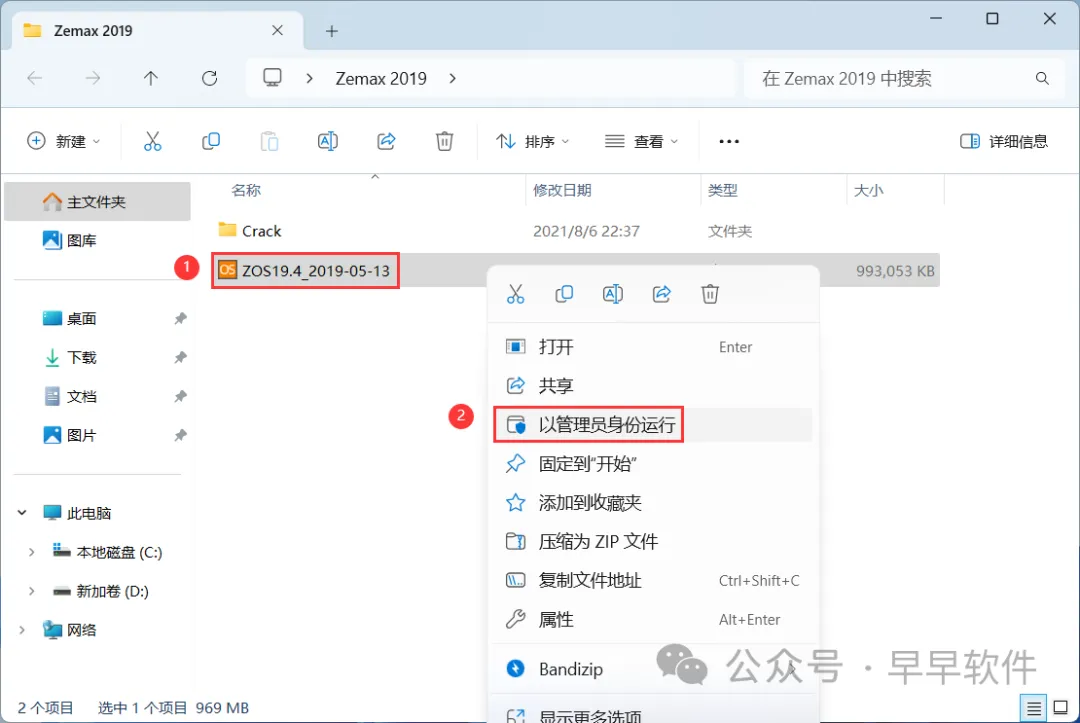Click the pin icon next to 下载
This screenshot has width=1080, height=723.
click(180, 357)
